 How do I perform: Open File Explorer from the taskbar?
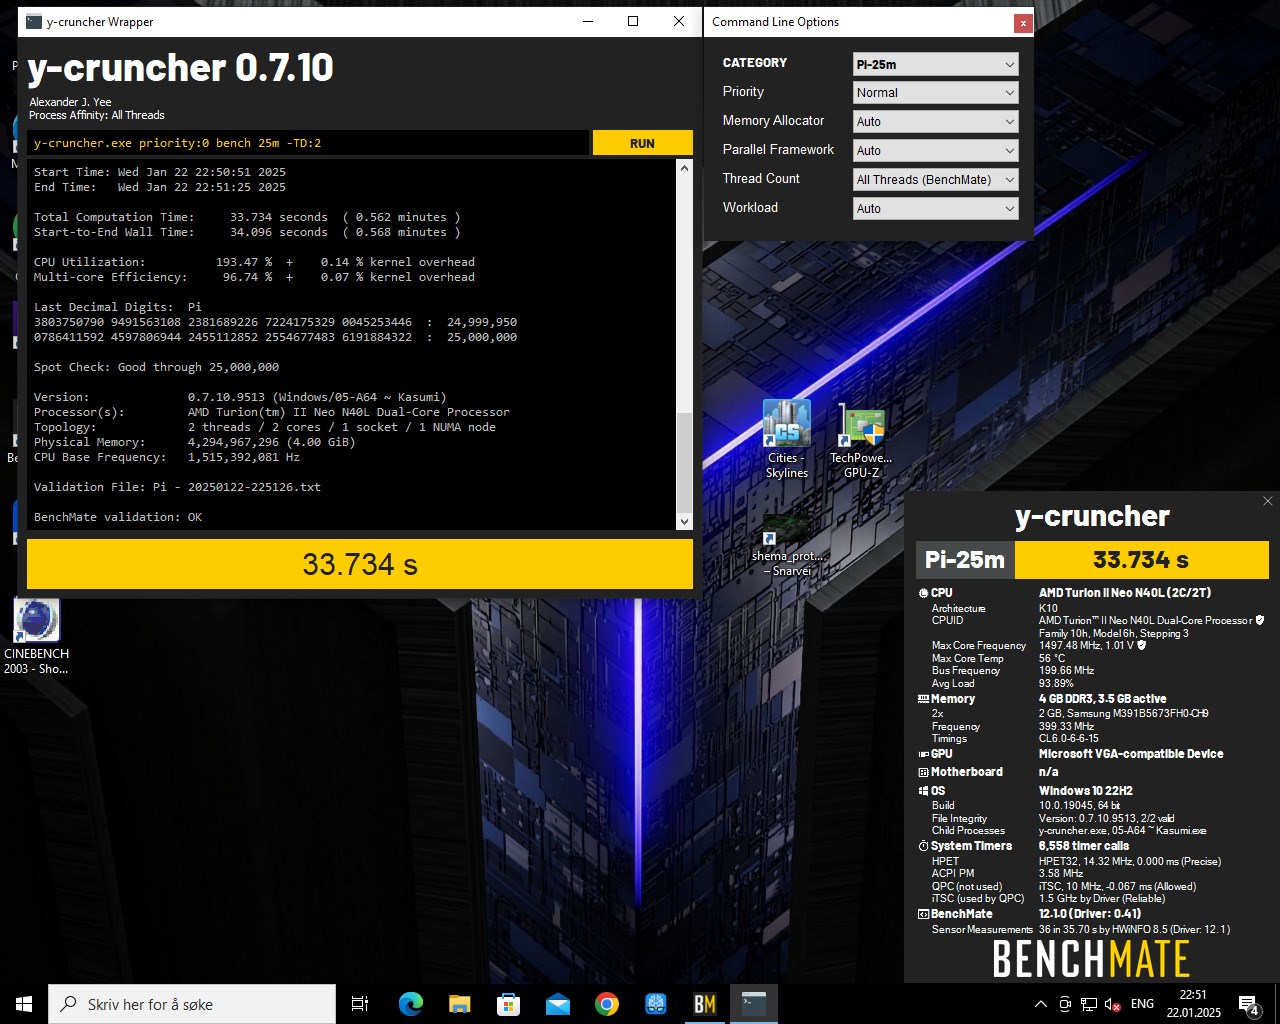[459, 1004]
